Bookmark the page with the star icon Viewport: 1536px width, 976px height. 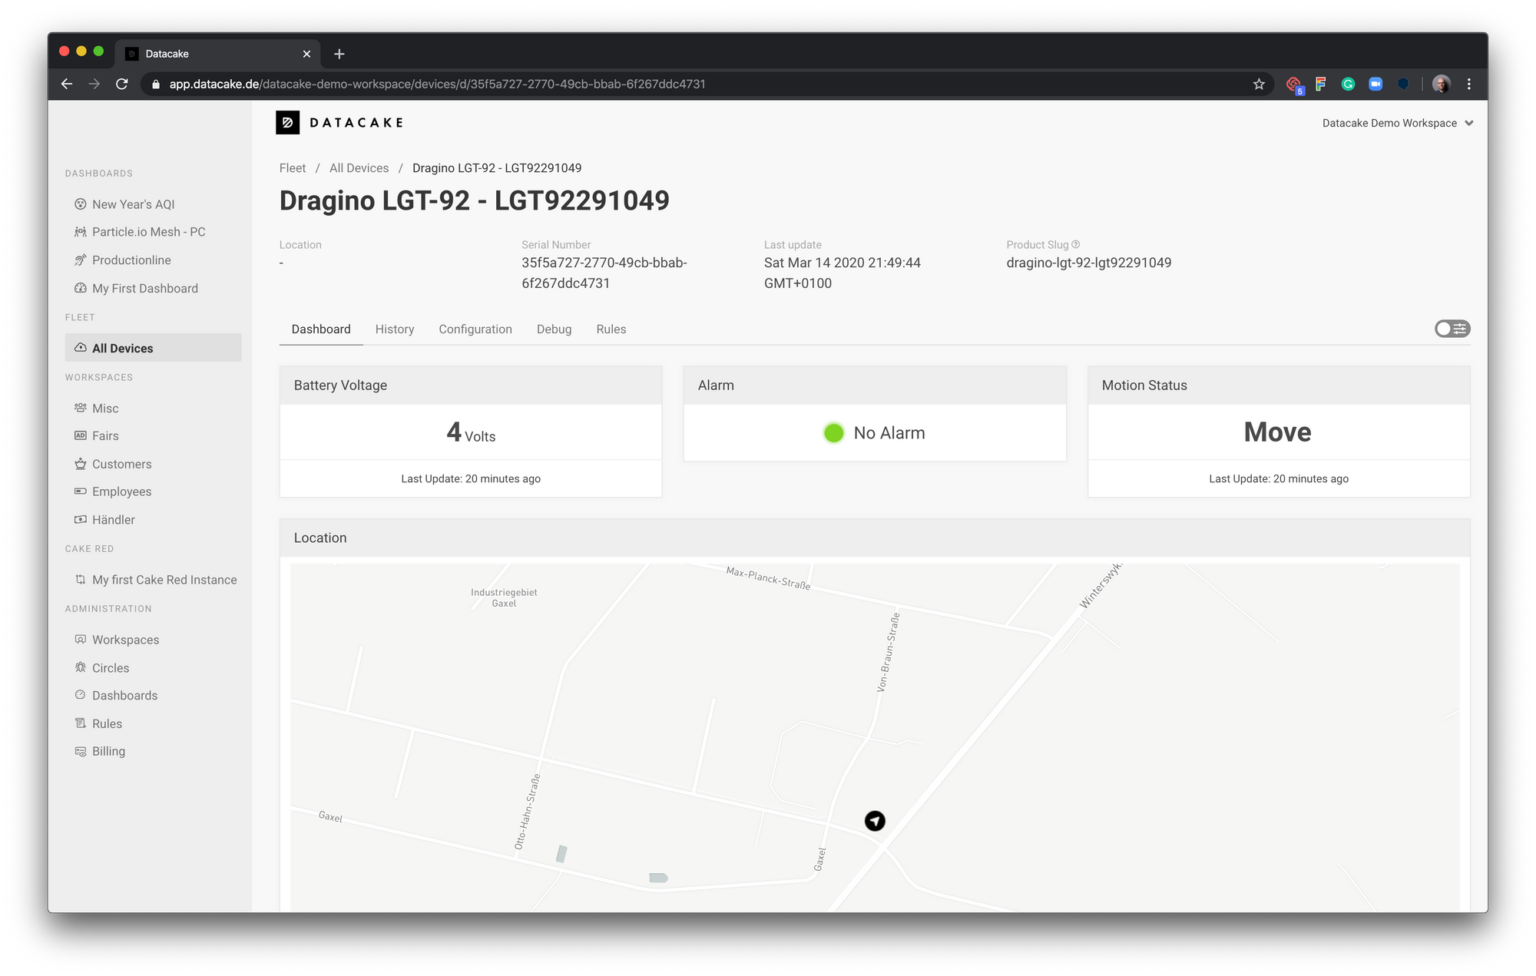pyautogui.click(x=1258, y=84)
